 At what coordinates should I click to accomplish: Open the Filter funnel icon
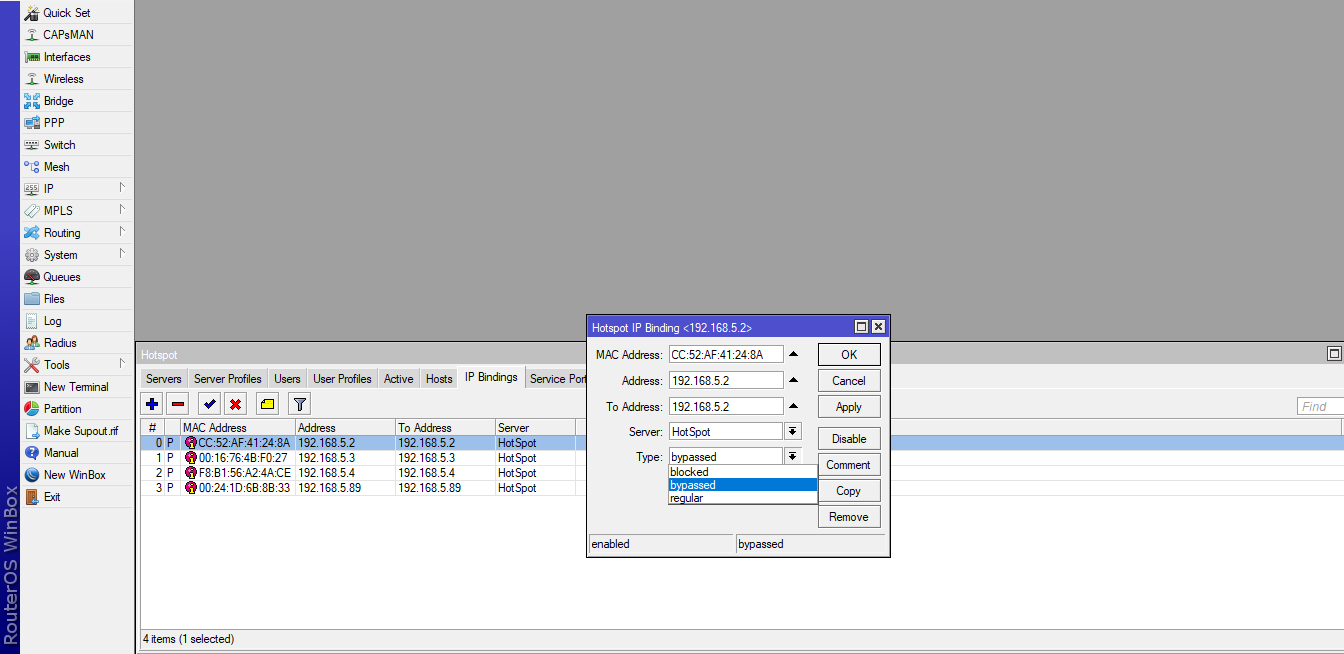pos(299,404)
